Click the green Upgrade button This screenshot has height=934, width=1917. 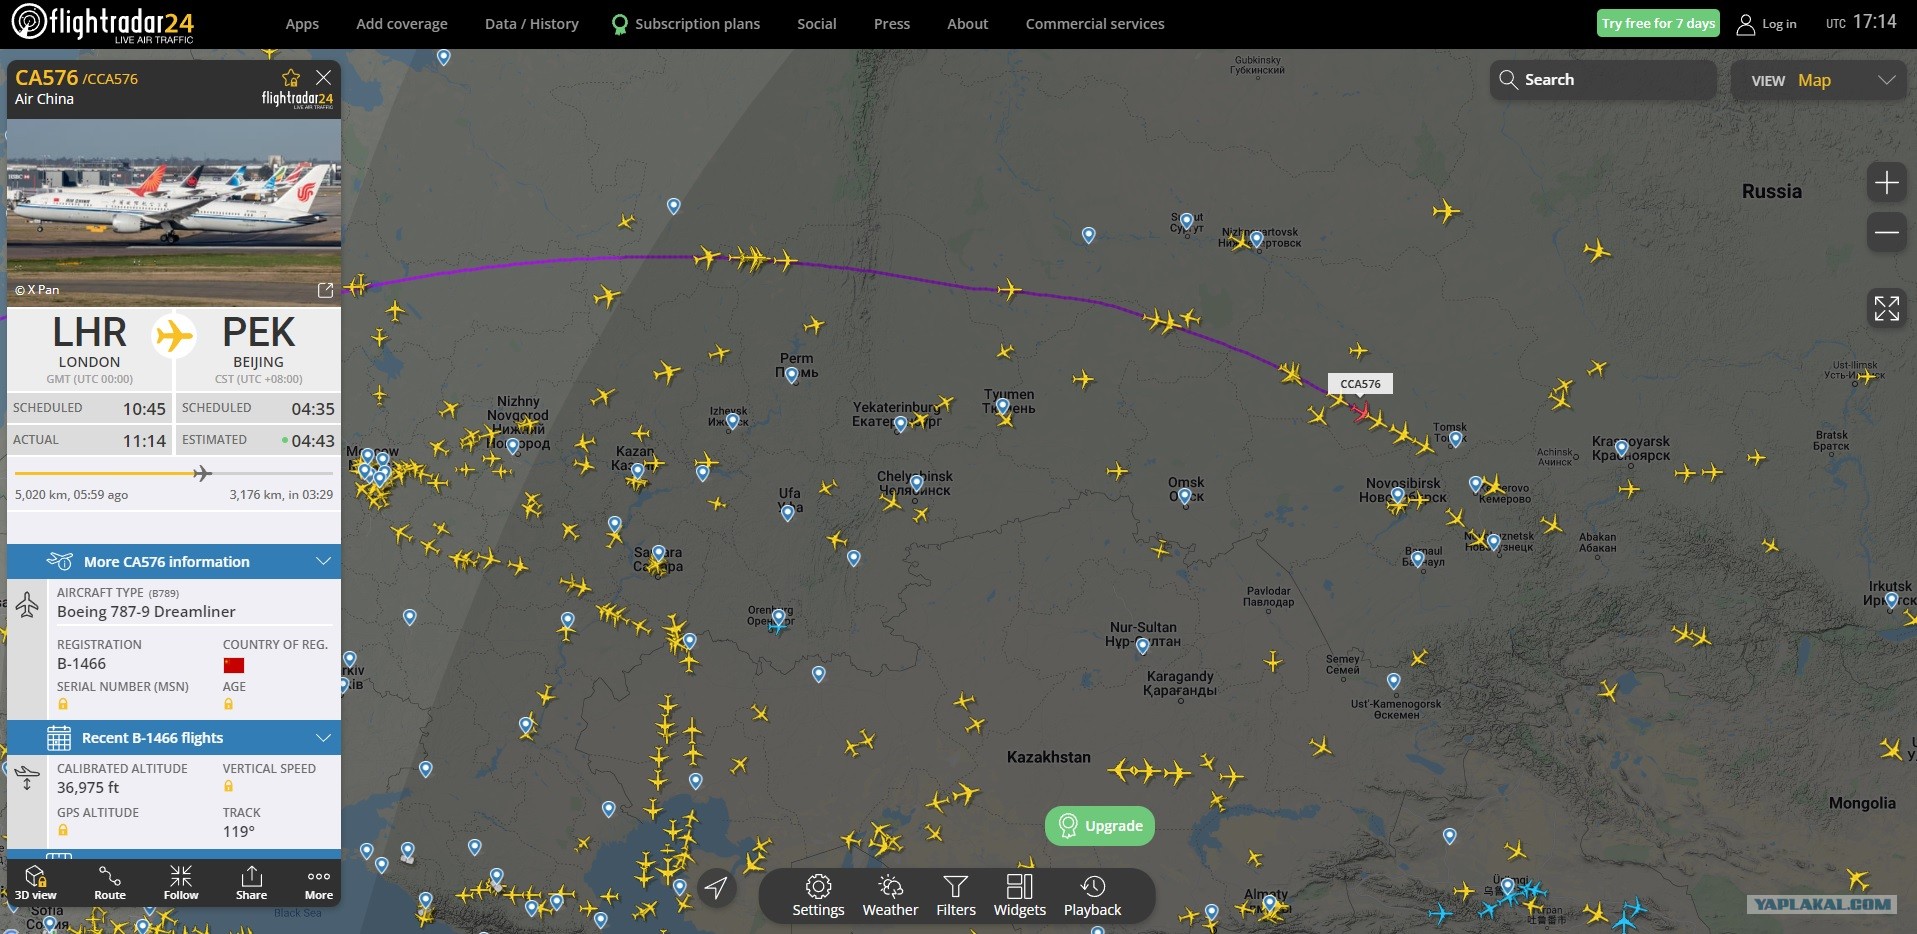[x=1100, y=826]
